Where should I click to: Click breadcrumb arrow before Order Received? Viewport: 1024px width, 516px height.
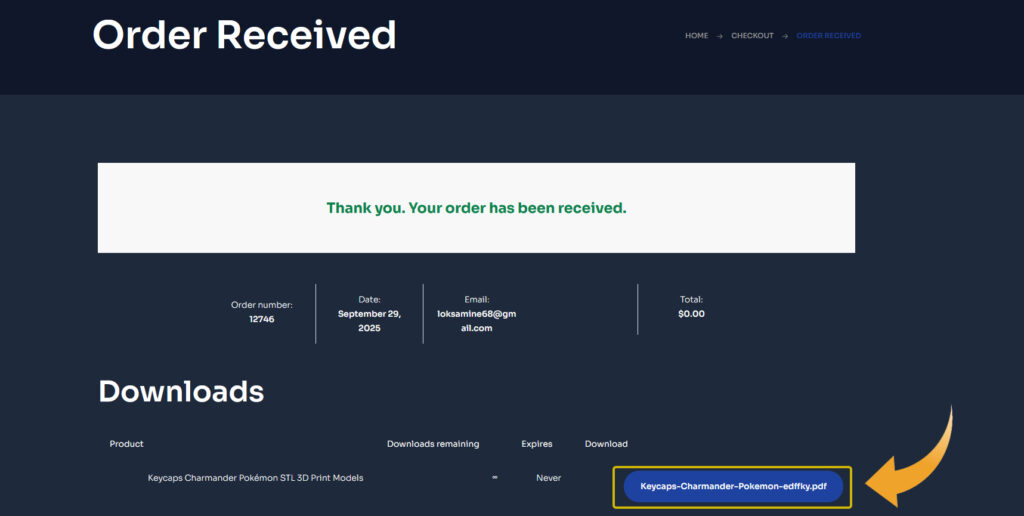(785, 36)
